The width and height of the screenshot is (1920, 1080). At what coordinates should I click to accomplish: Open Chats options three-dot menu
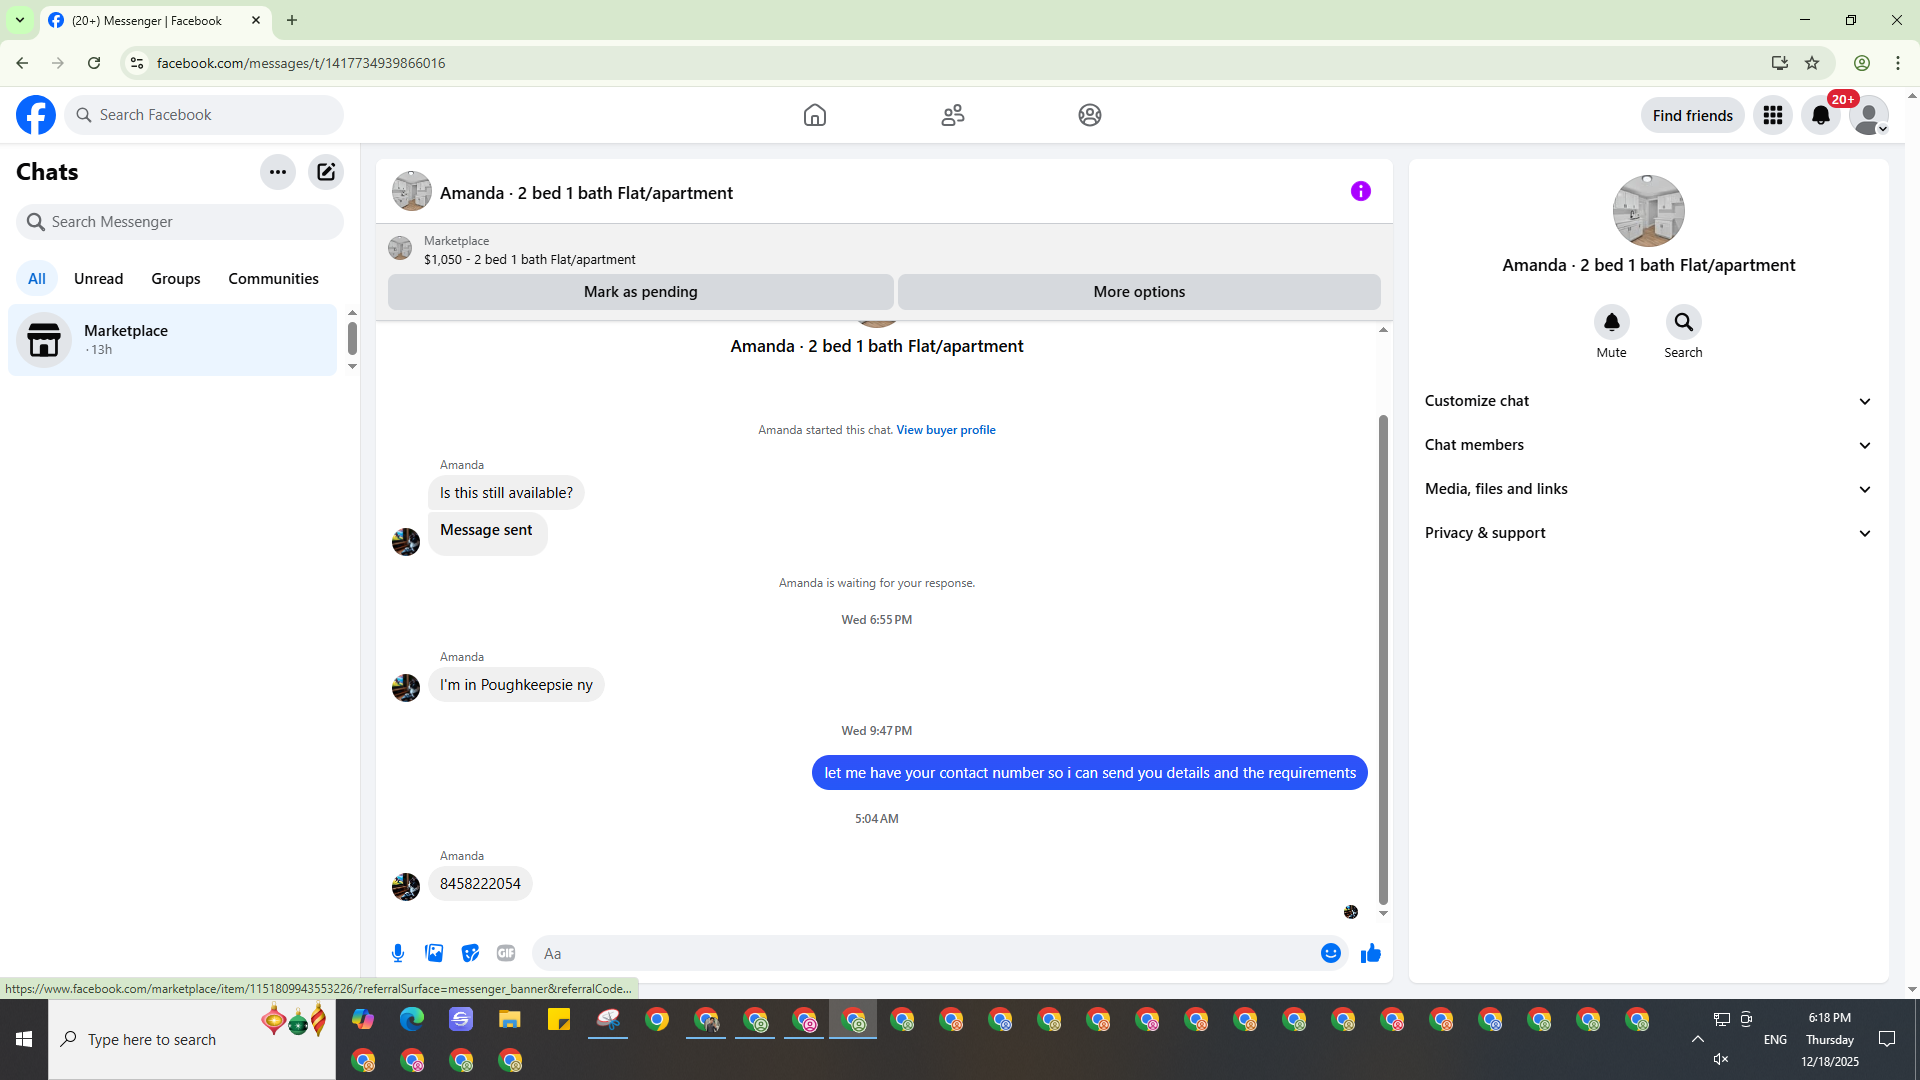[x=278, y=172]
